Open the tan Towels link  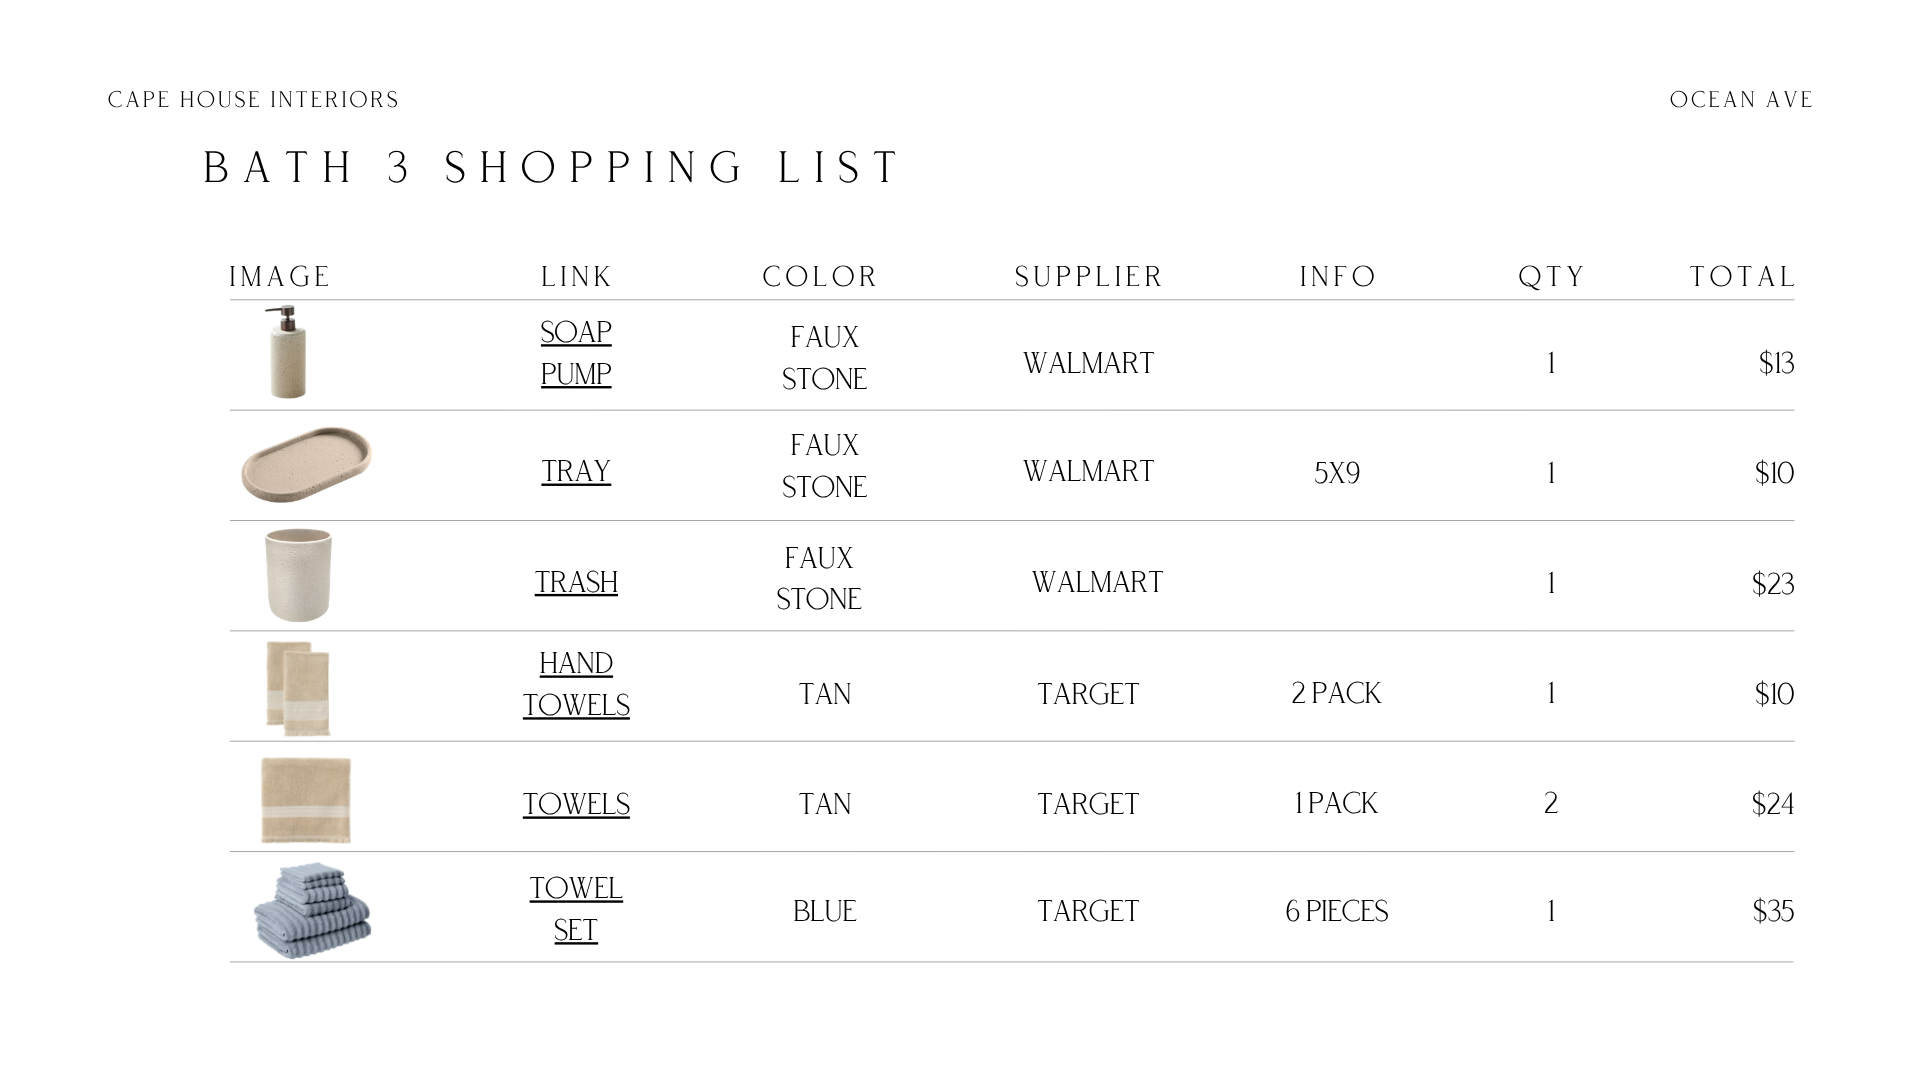tap(576, 804)
